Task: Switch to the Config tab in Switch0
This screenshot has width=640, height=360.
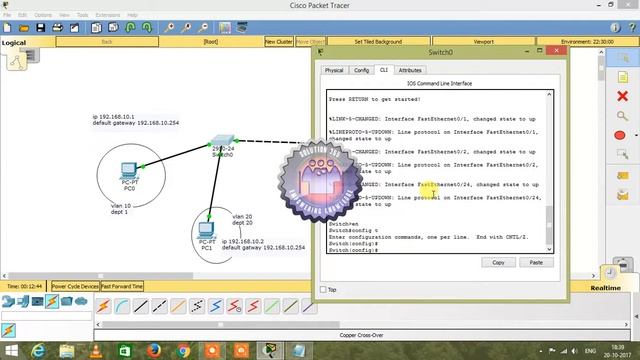Action: (x=361, y=70)
